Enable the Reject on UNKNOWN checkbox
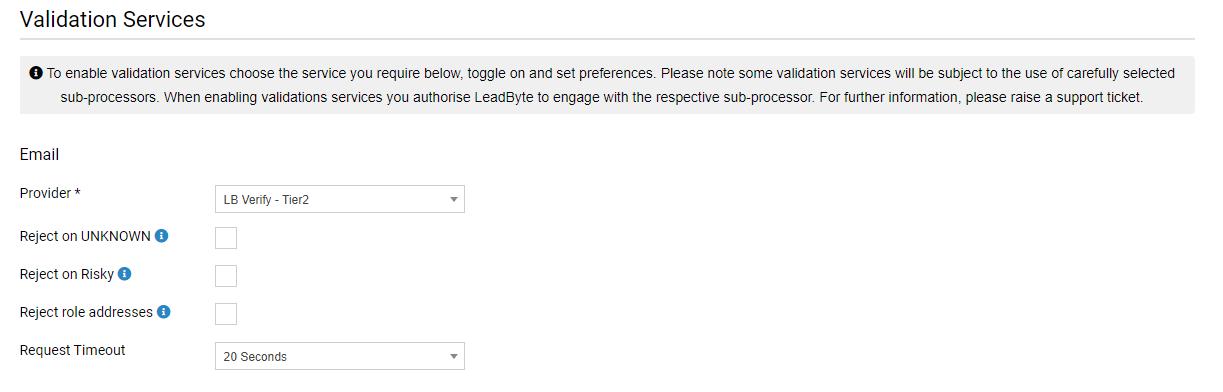The height and width of the screenshot is (392, 1223). [226, 238]
